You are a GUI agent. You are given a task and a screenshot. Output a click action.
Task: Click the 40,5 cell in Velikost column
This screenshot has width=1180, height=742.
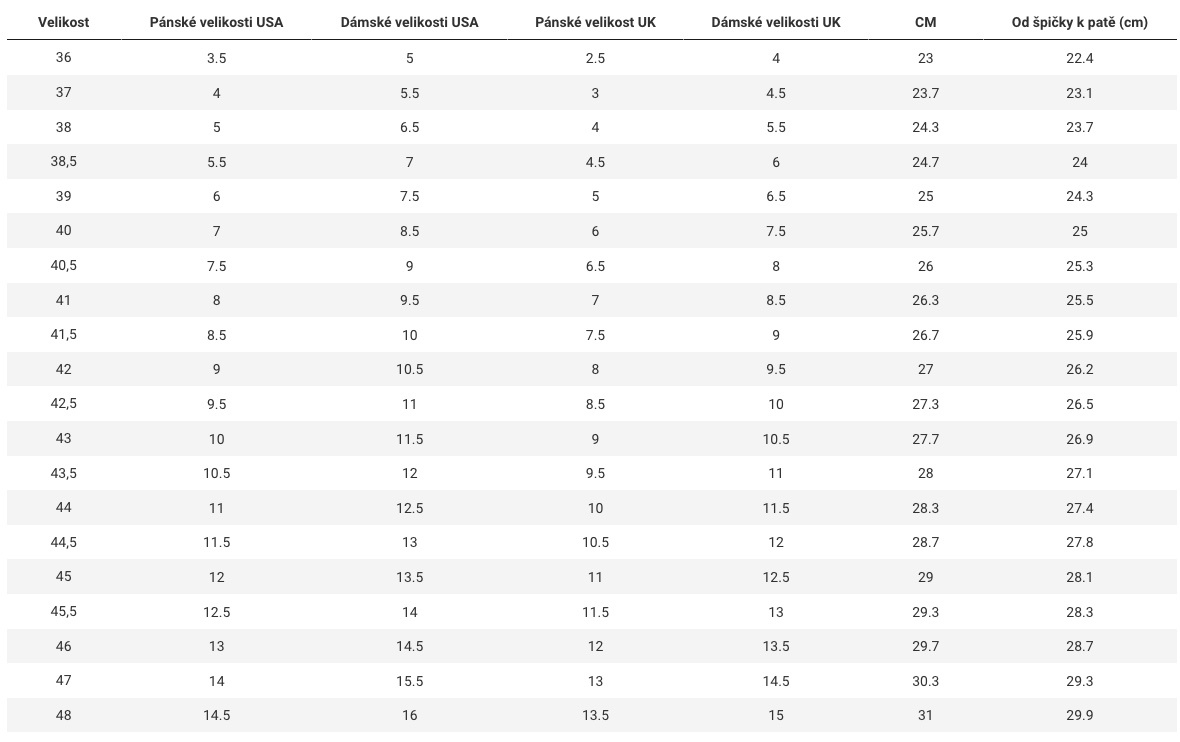63,266
